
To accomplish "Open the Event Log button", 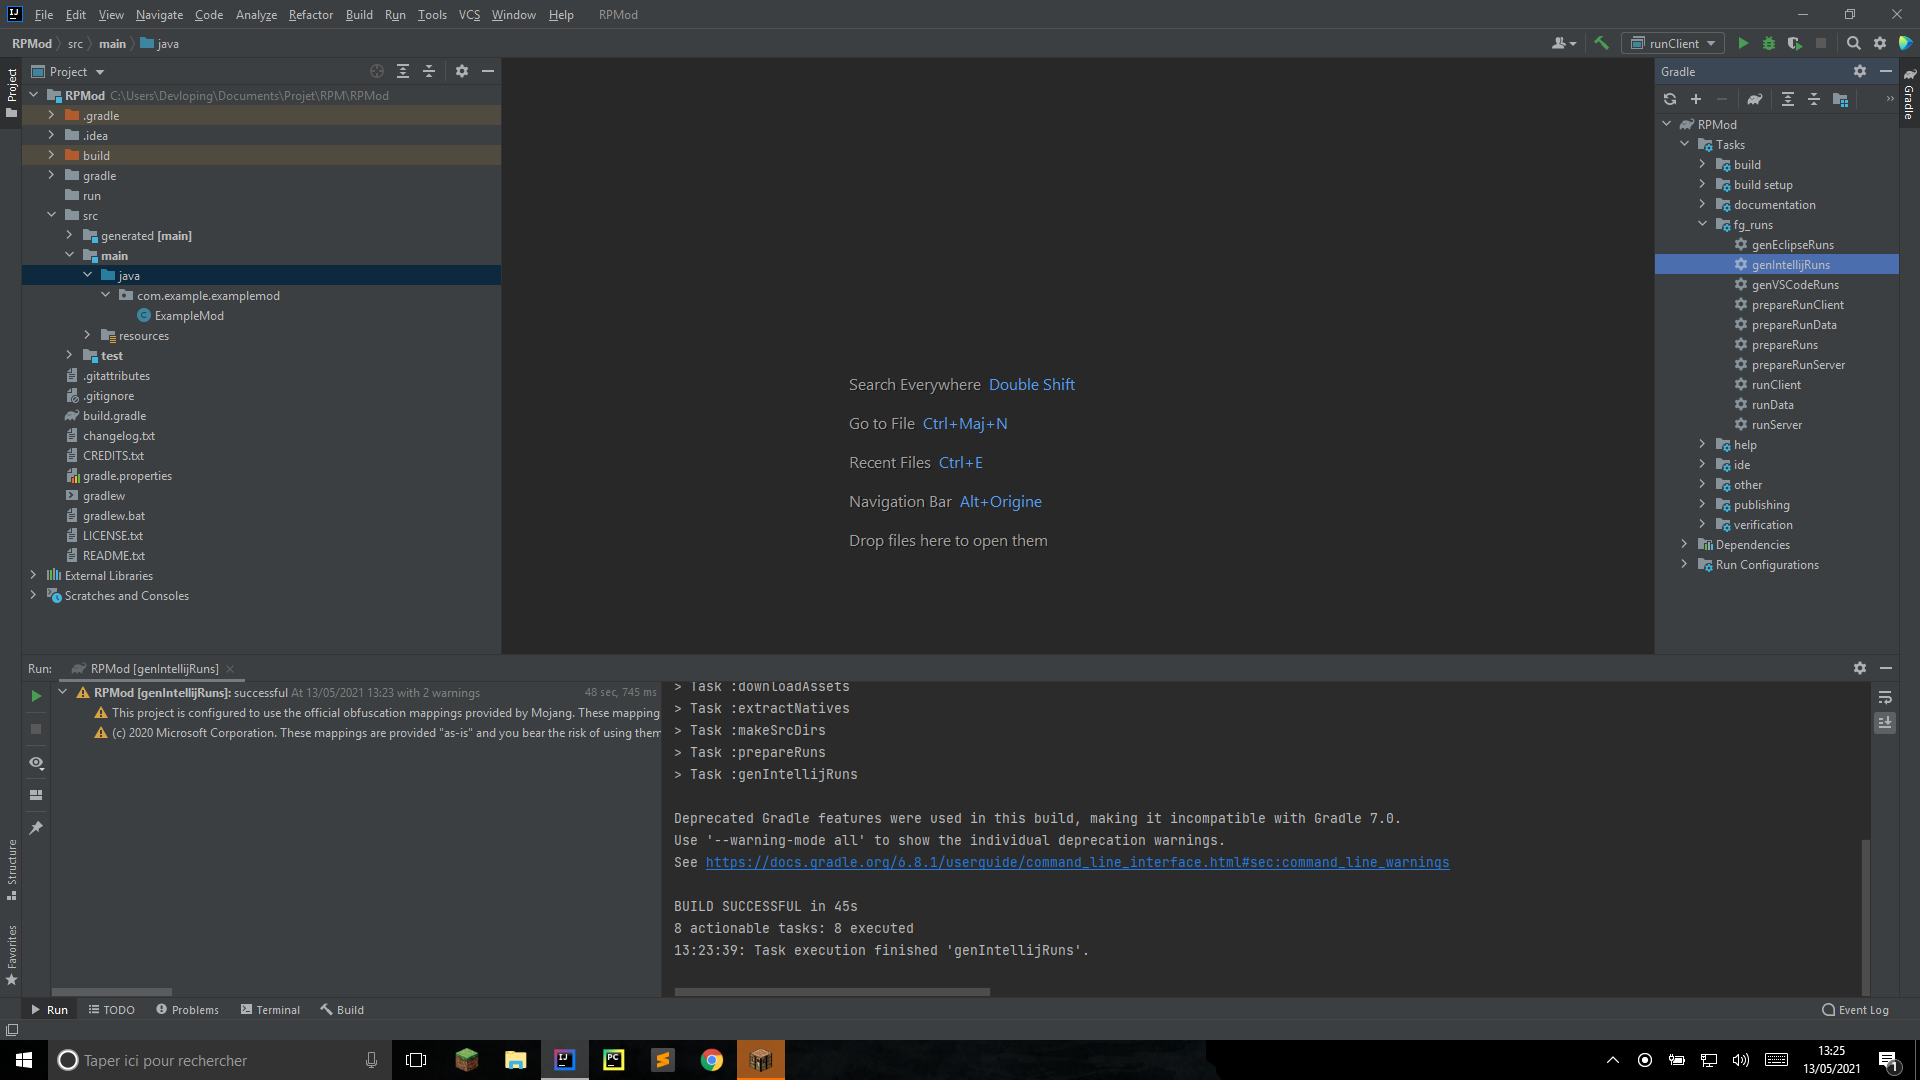I will [x=1856, y=1010].
